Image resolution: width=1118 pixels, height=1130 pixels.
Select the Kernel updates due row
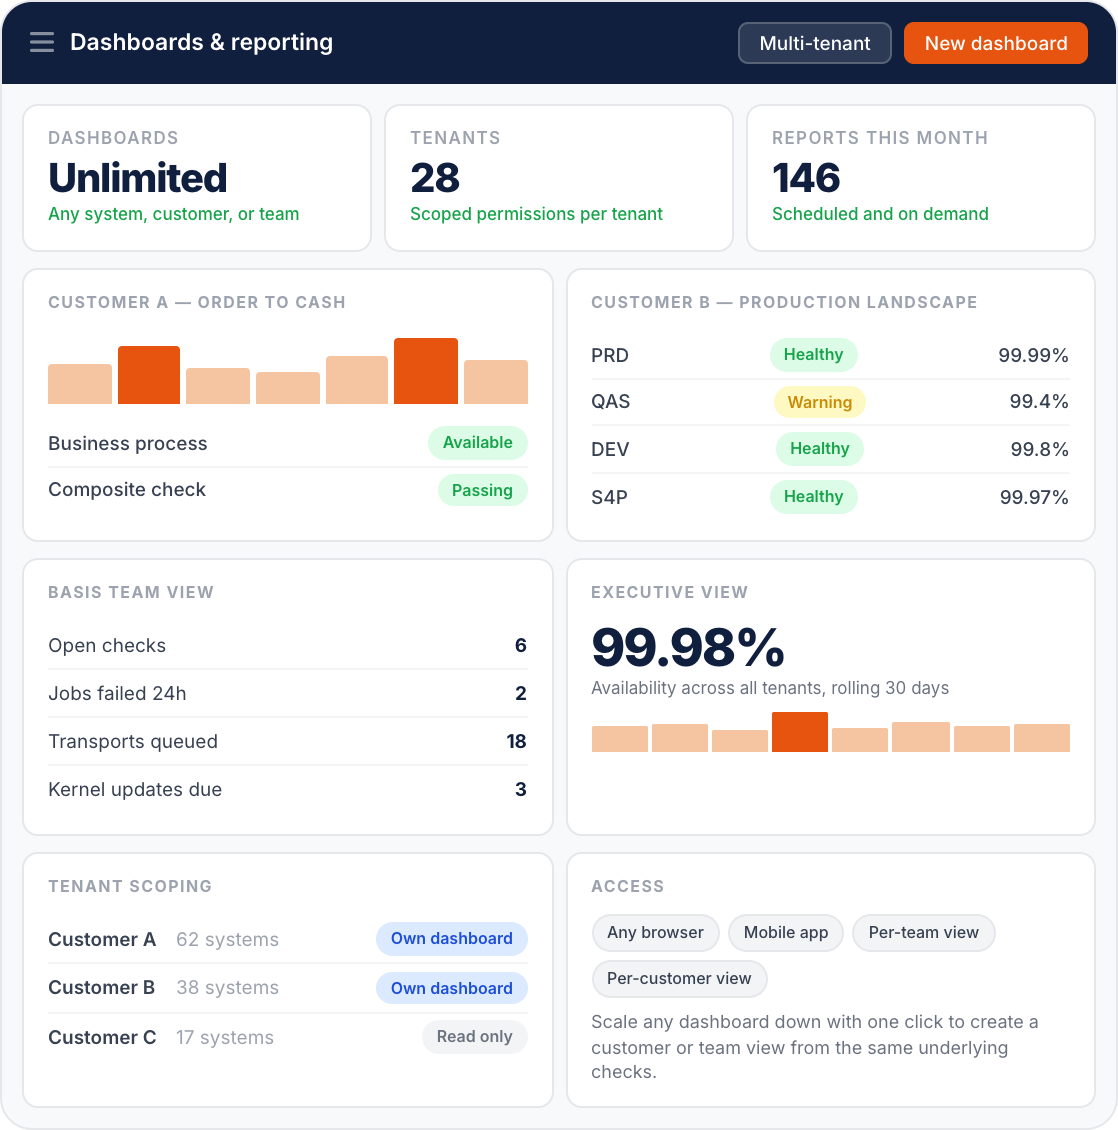point(288,789)
